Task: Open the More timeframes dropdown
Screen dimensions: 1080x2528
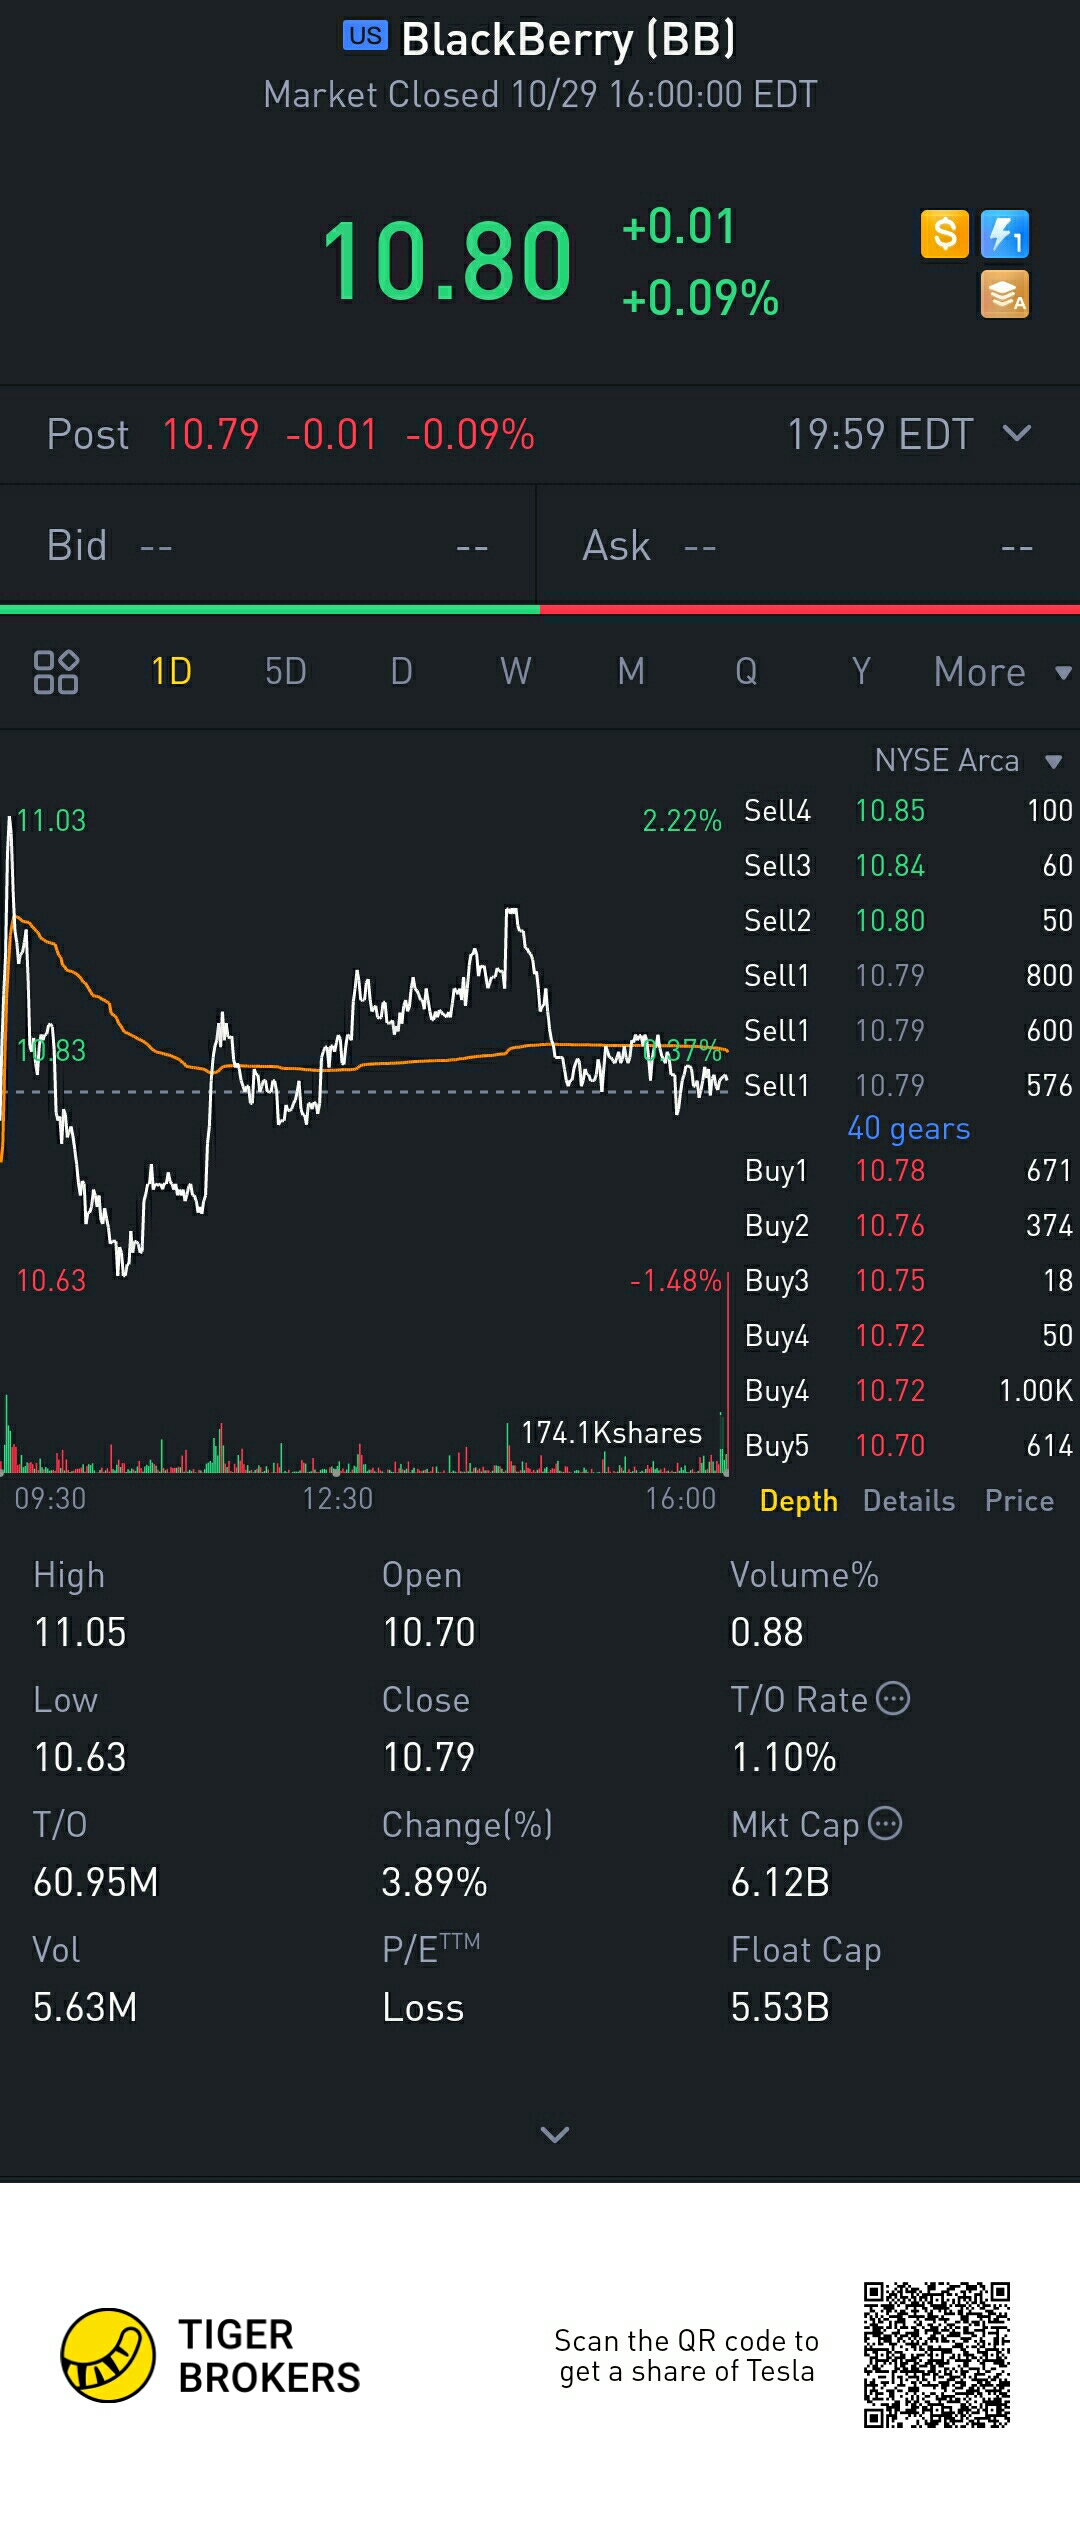Action: tap(1002, 672)
